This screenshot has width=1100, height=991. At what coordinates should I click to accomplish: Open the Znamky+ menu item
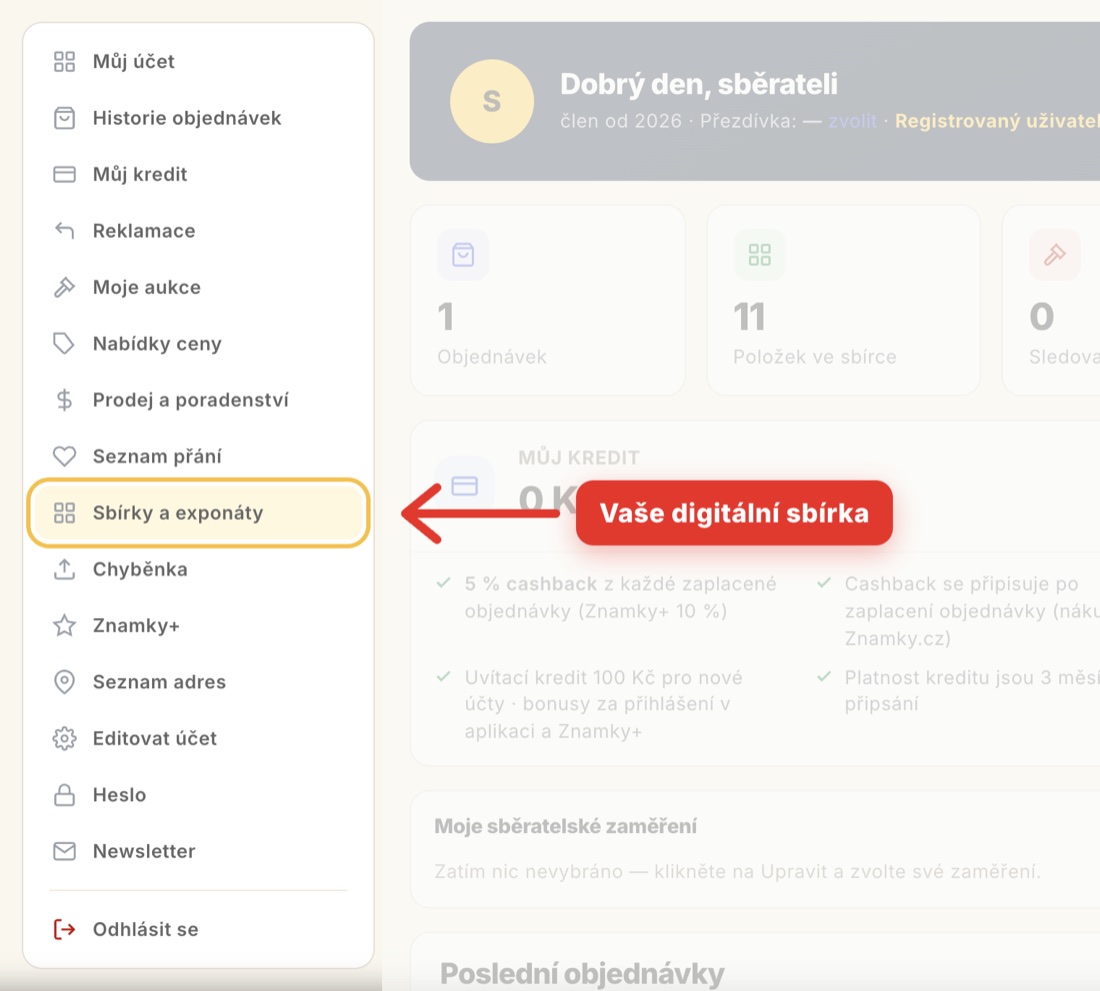pos(198,626)
